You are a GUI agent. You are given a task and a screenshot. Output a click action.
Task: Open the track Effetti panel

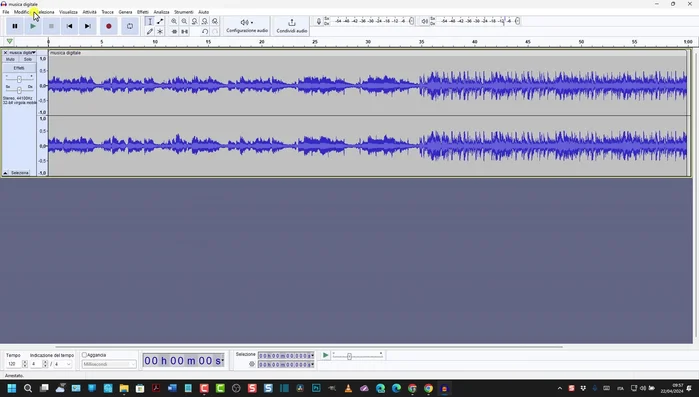click(x=19, y=68)
